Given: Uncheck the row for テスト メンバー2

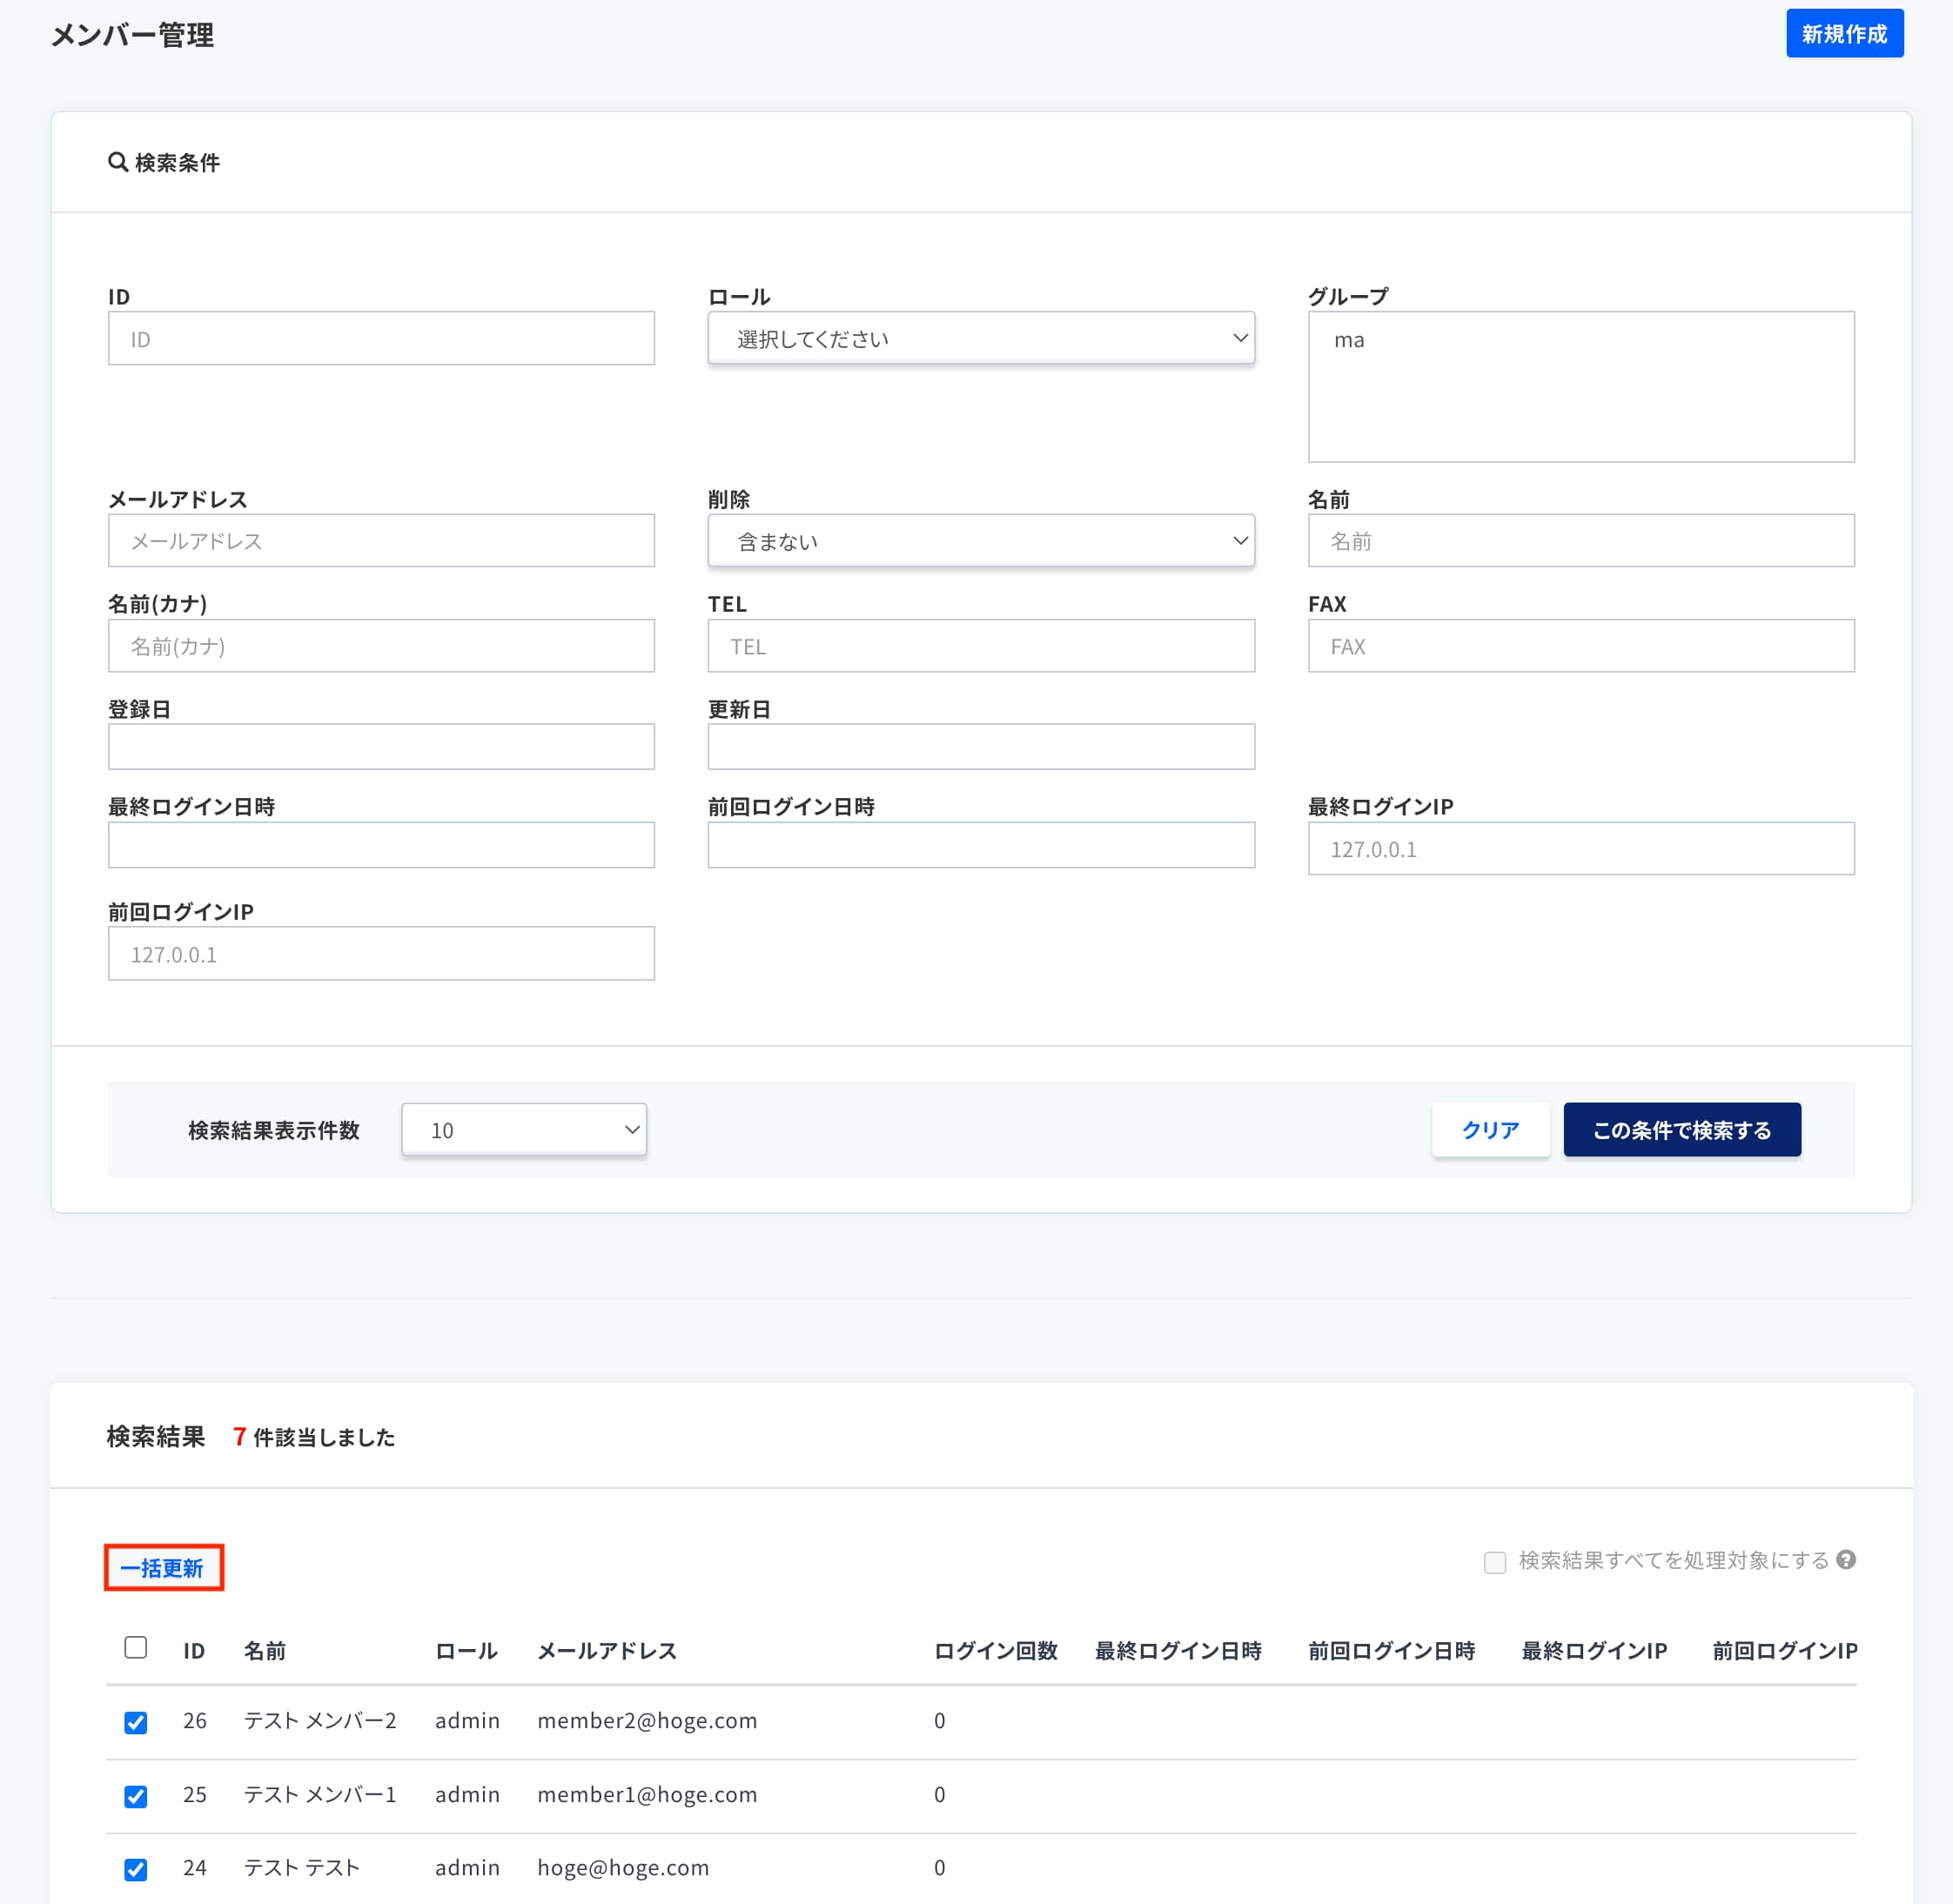Looking at the screenshot, I should tap(136, 1722).
